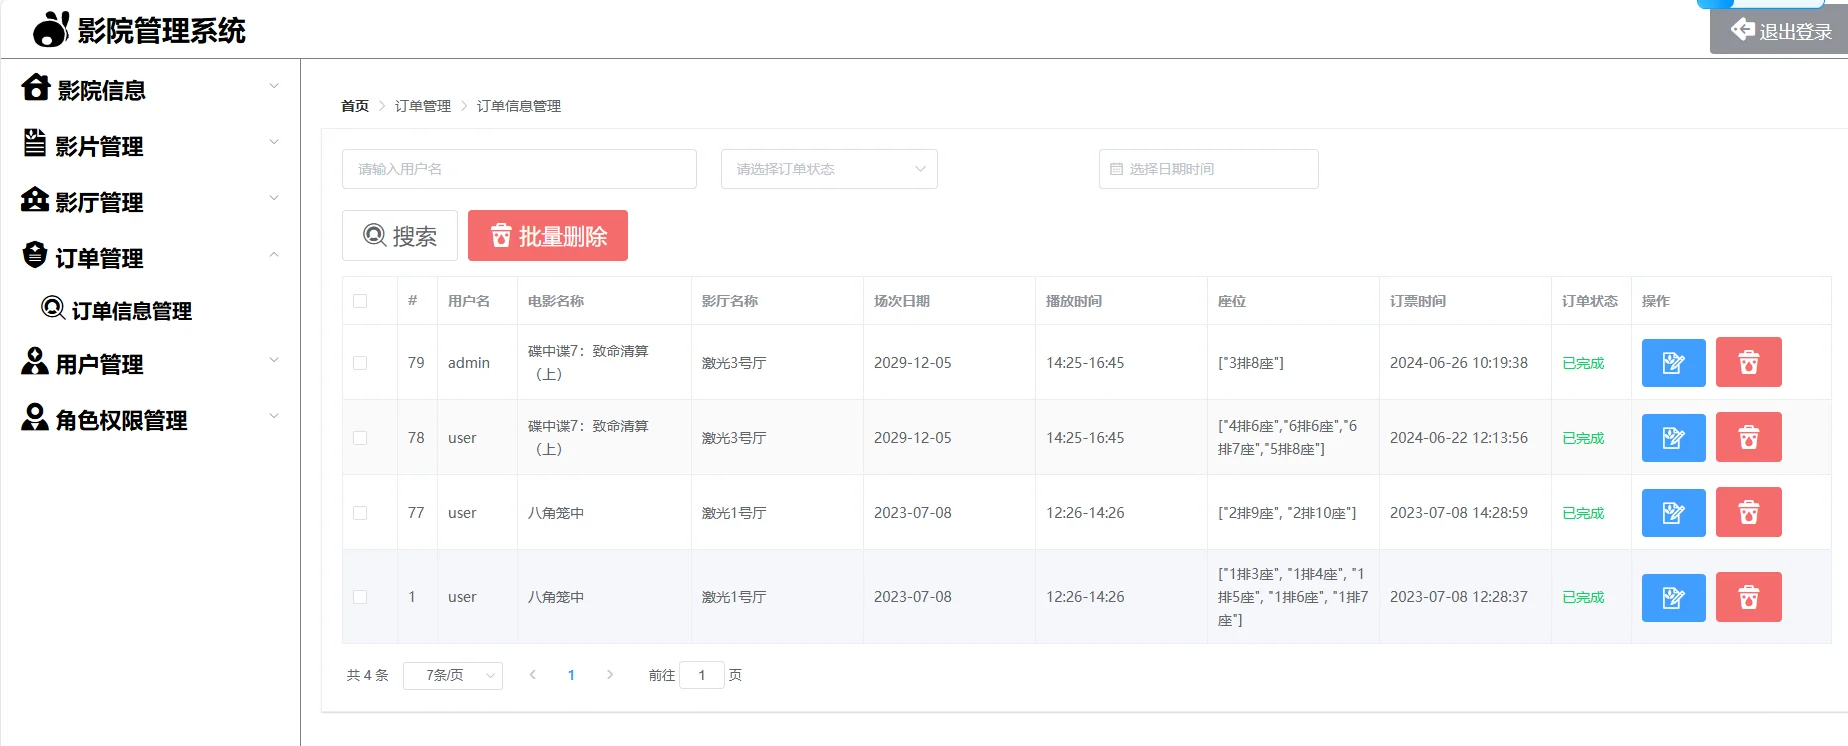This screenshot has height=746, width=1848.
Task: Click the calendar icon in date picker
Action: tap(1117, 169)
